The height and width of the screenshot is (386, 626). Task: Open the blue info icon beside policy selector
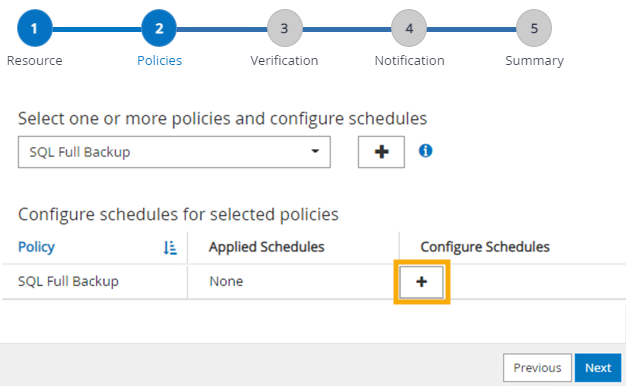tap(425, 151)
